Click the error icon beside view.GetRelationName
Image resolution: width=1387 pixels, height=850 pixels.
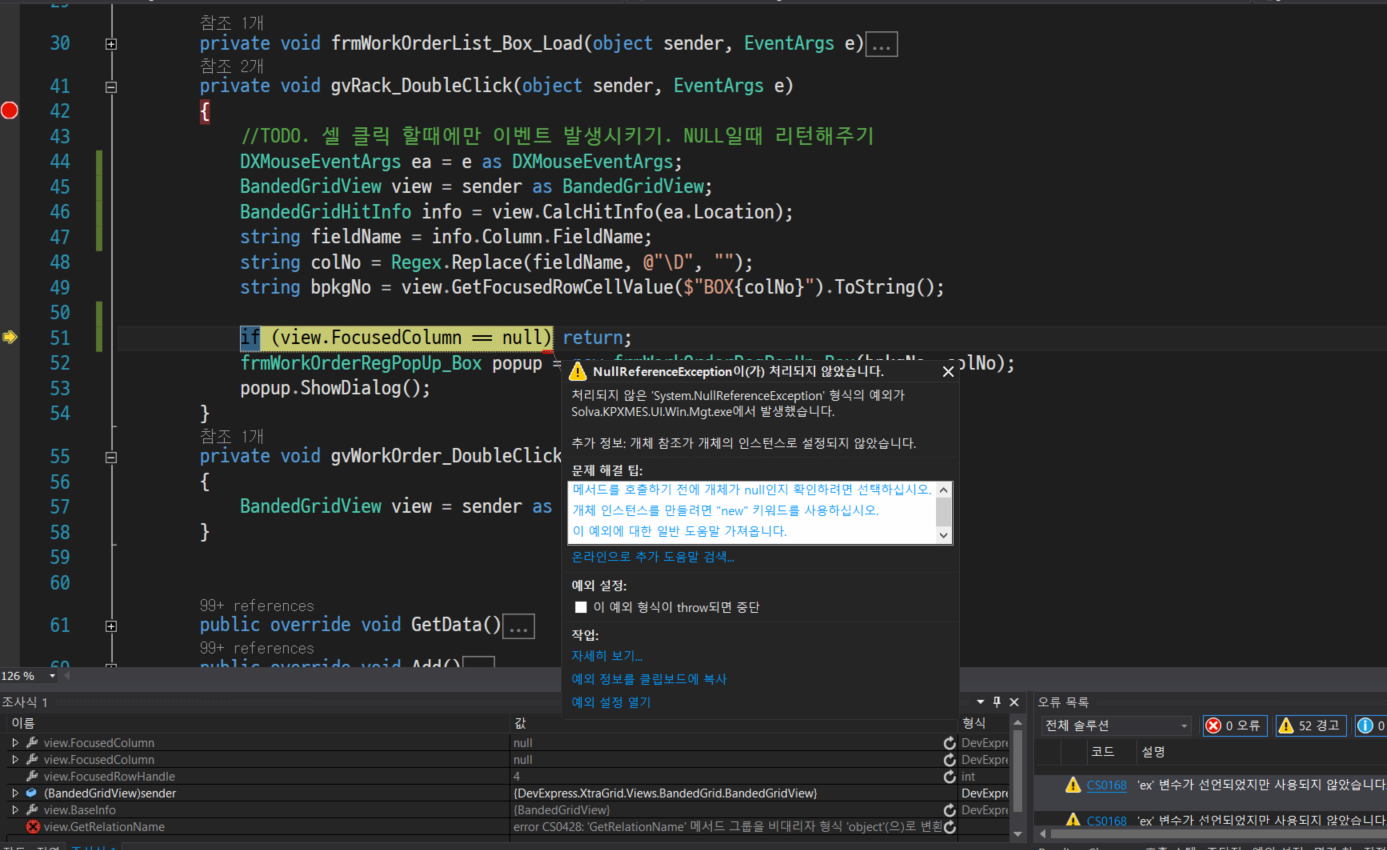click(x=33, y=827)
